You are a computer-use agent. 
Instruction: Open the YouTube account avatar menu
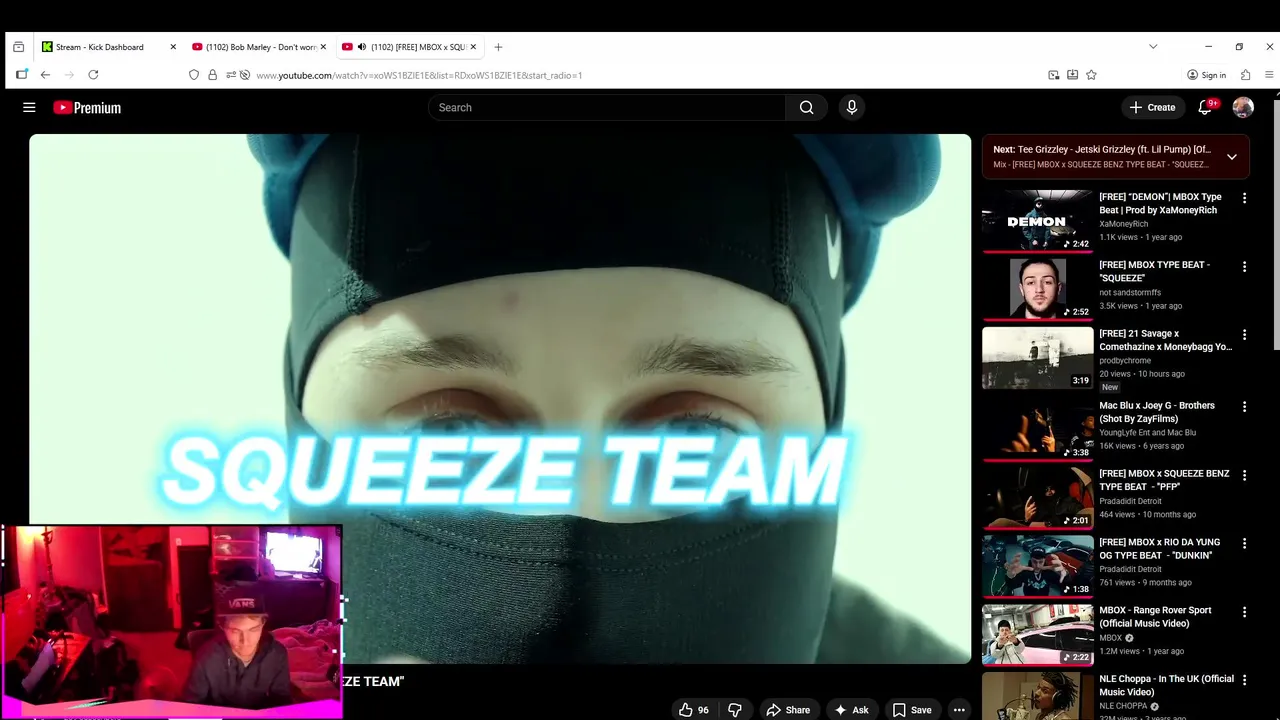tap(1243, 107)
